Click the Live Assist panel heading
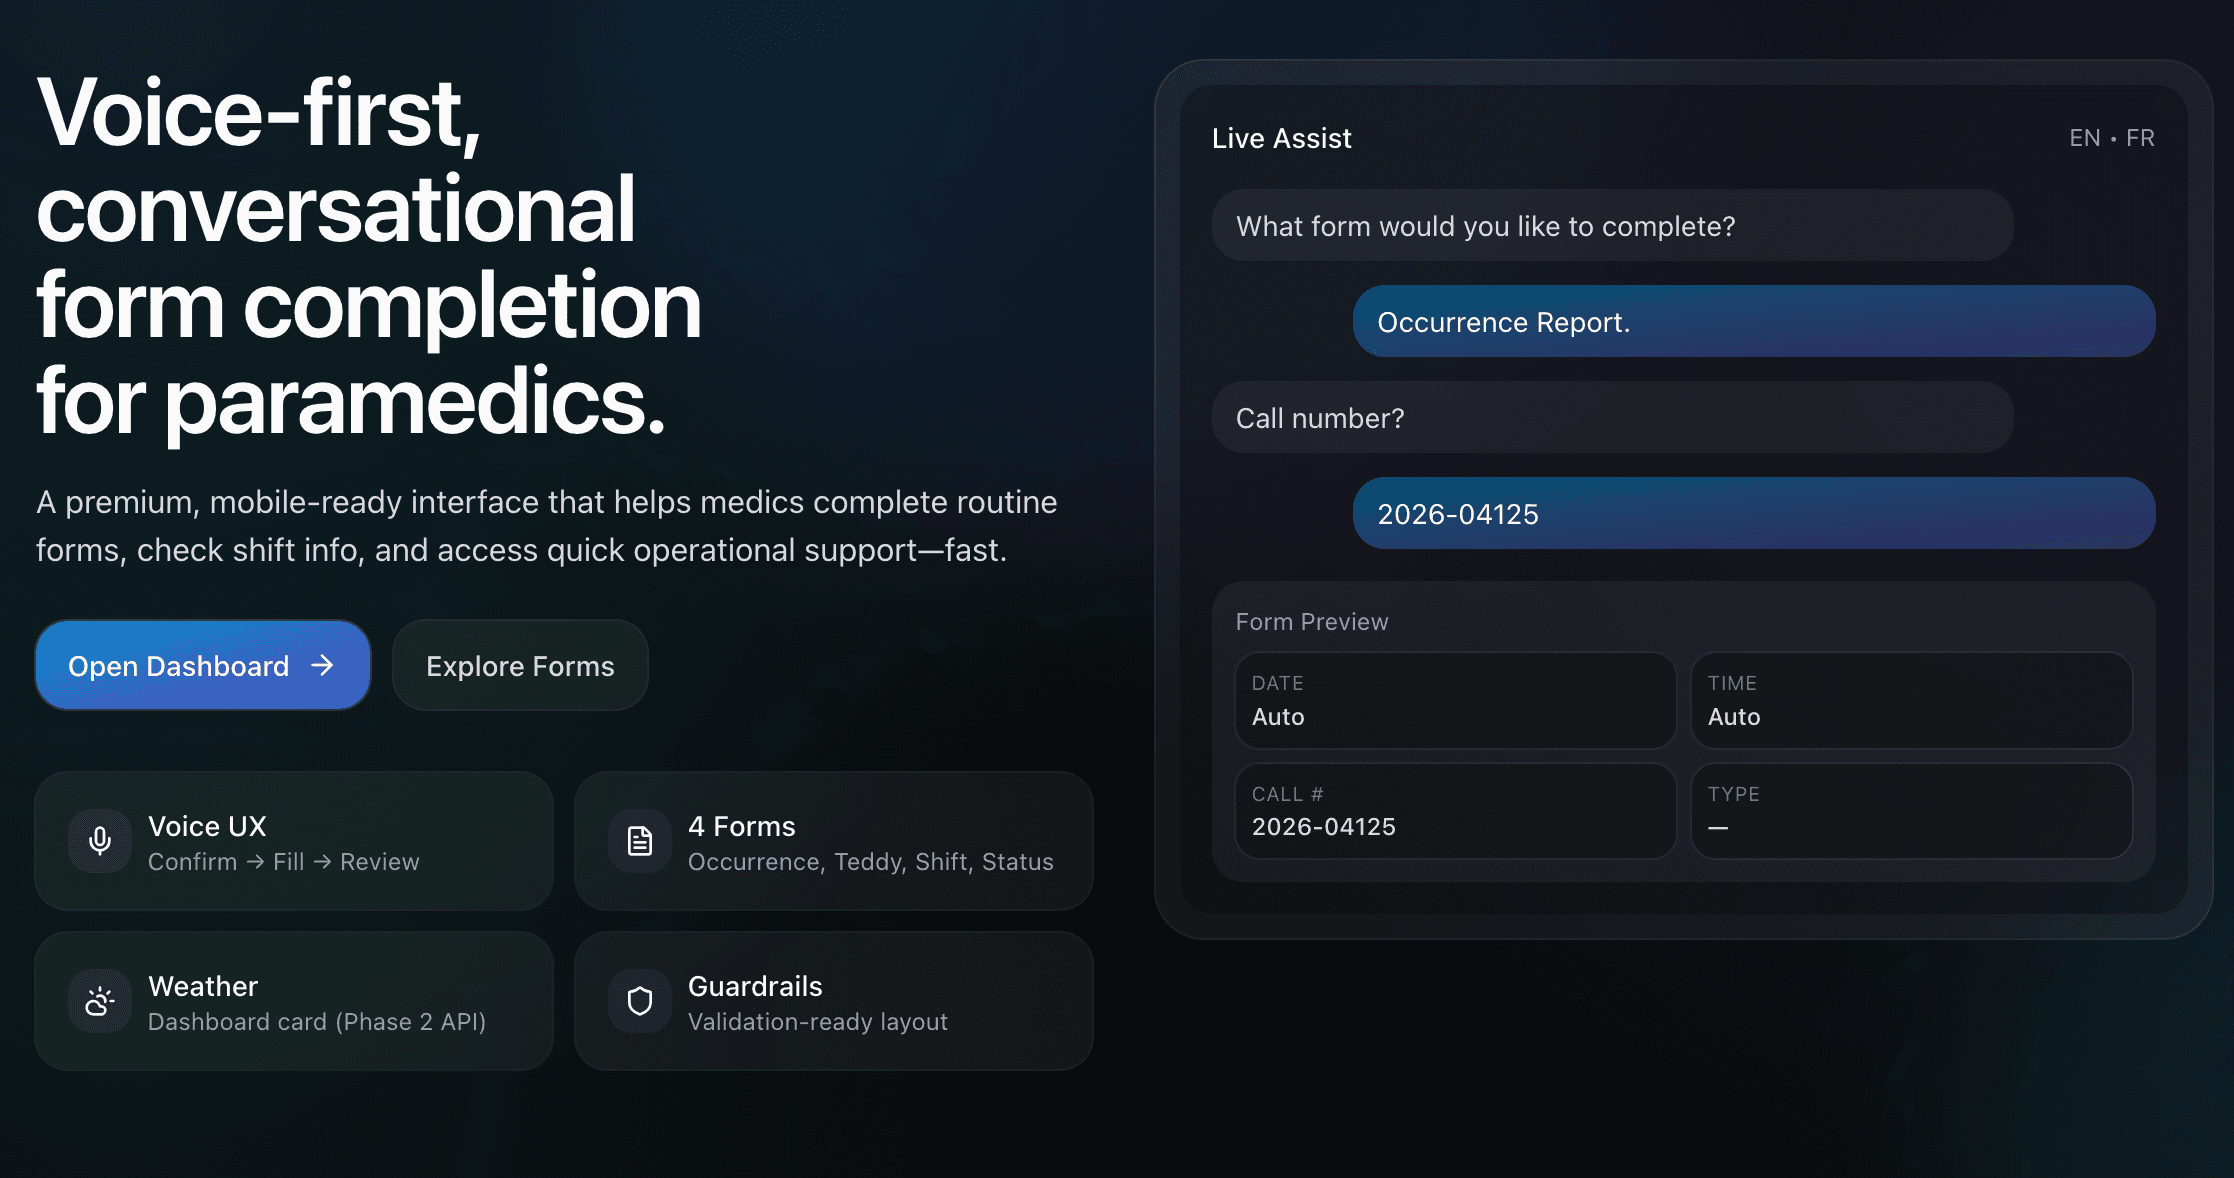The height and width of the screenshot is (1178, 2234). (x=1281, y=138)
